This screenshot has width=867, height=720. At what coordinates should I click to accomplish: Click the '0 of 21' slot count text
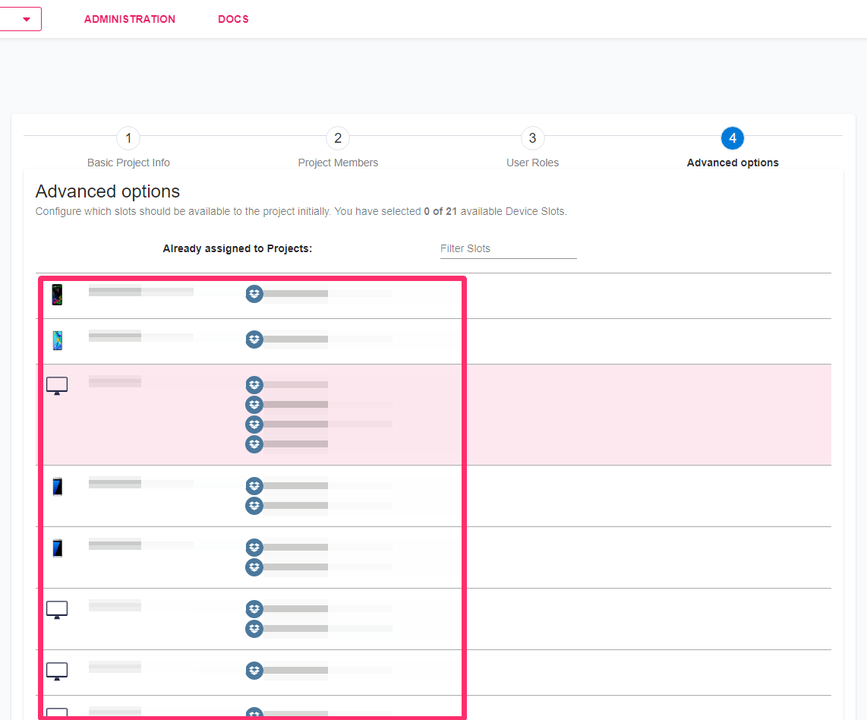[440, 211]
